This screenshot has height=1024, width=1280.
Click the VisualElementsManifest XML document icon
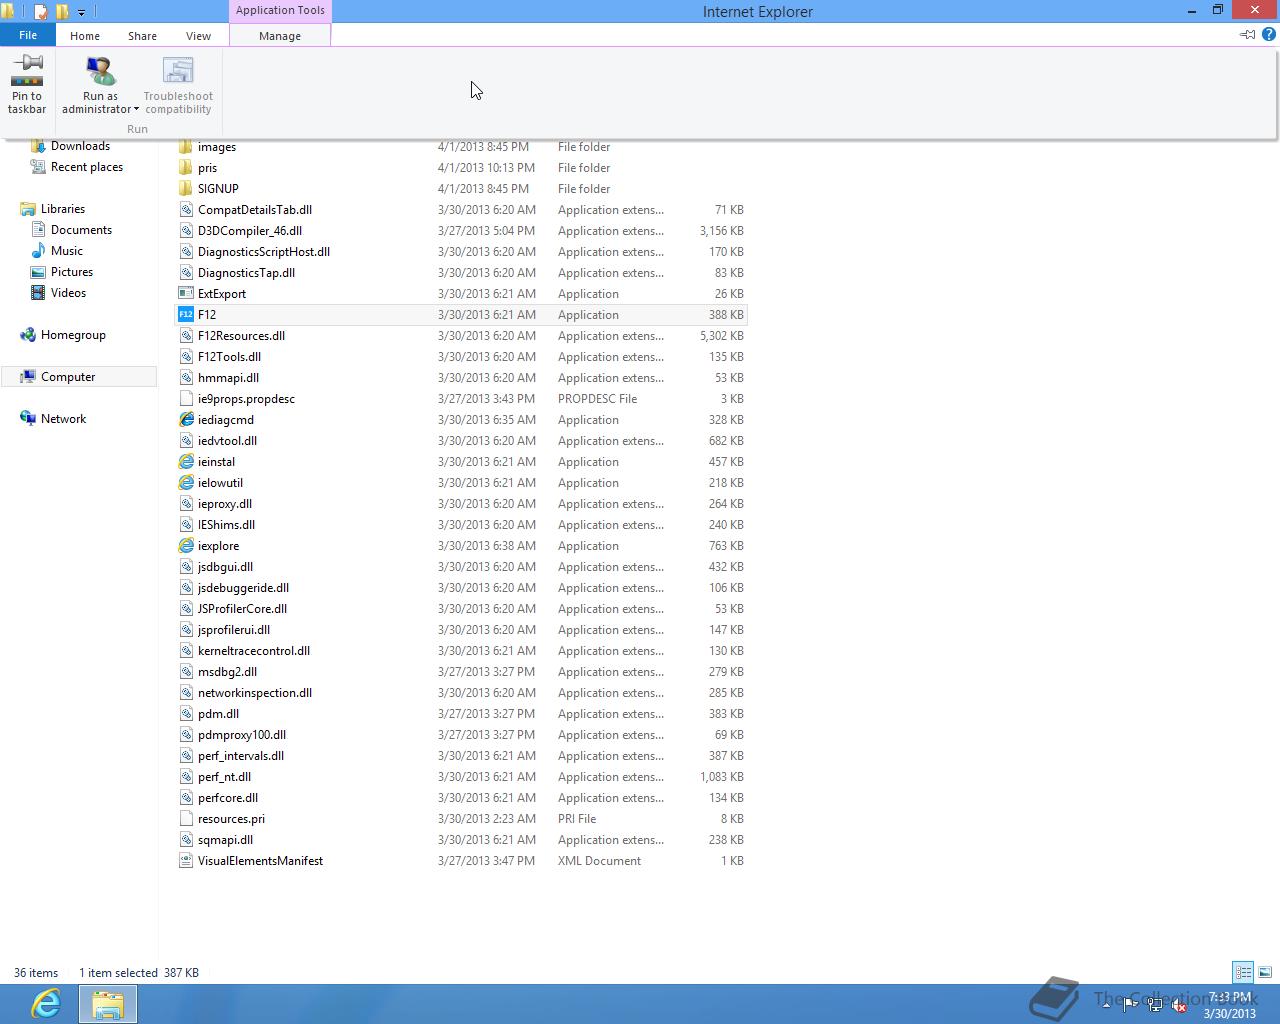pyautogui.click(x=186, y=861)
